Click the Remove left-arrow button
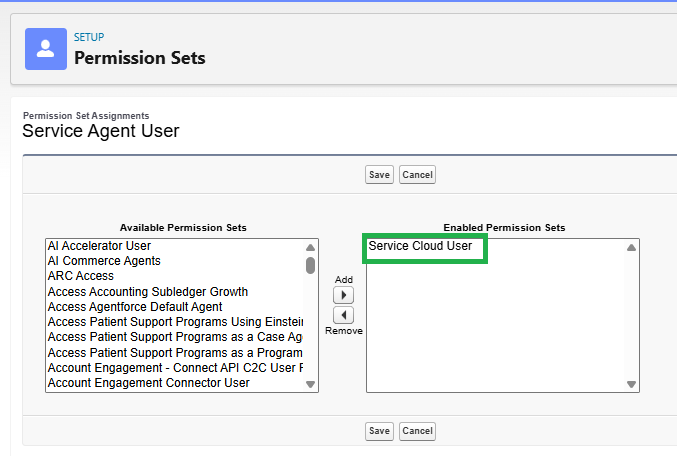This screenshot has width=677, height=456. tap(344, 315)
